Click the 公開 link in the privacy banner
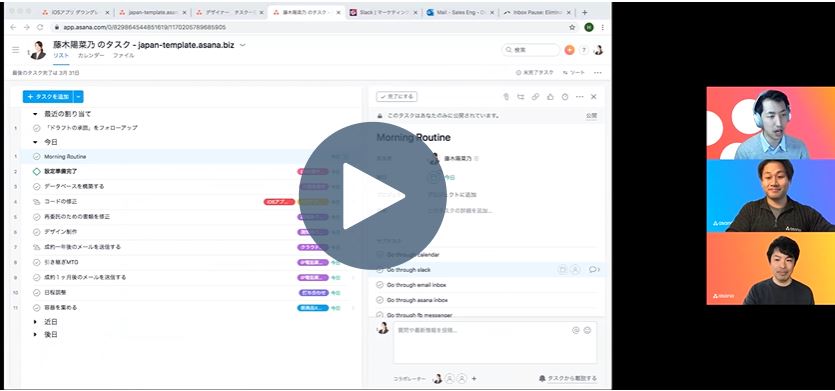Viewport: 835px width, 391px height. pos(591,115)
